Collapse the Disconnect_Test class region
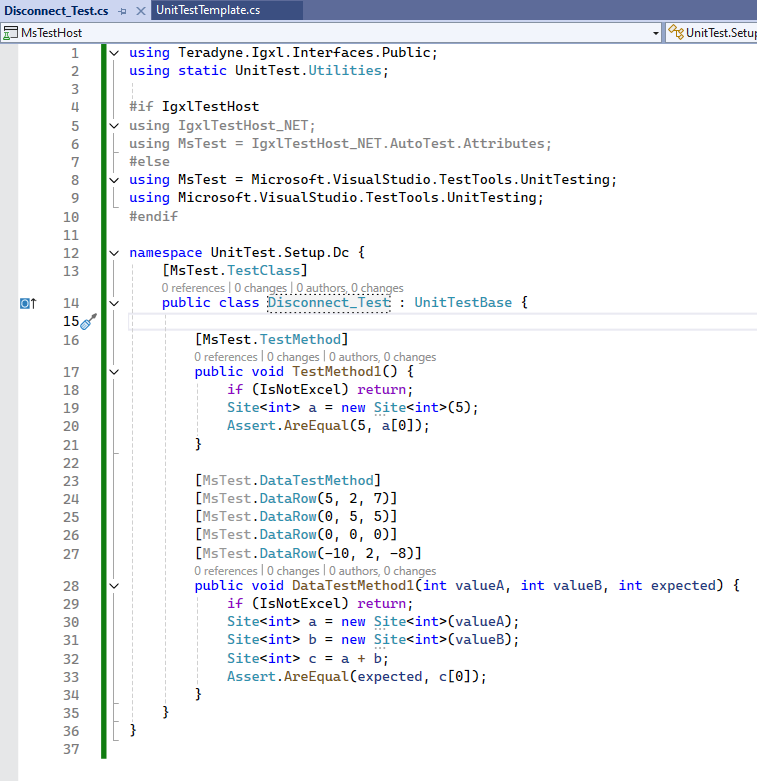The width and height of the screenshot is (757, 781). point(115,303)
